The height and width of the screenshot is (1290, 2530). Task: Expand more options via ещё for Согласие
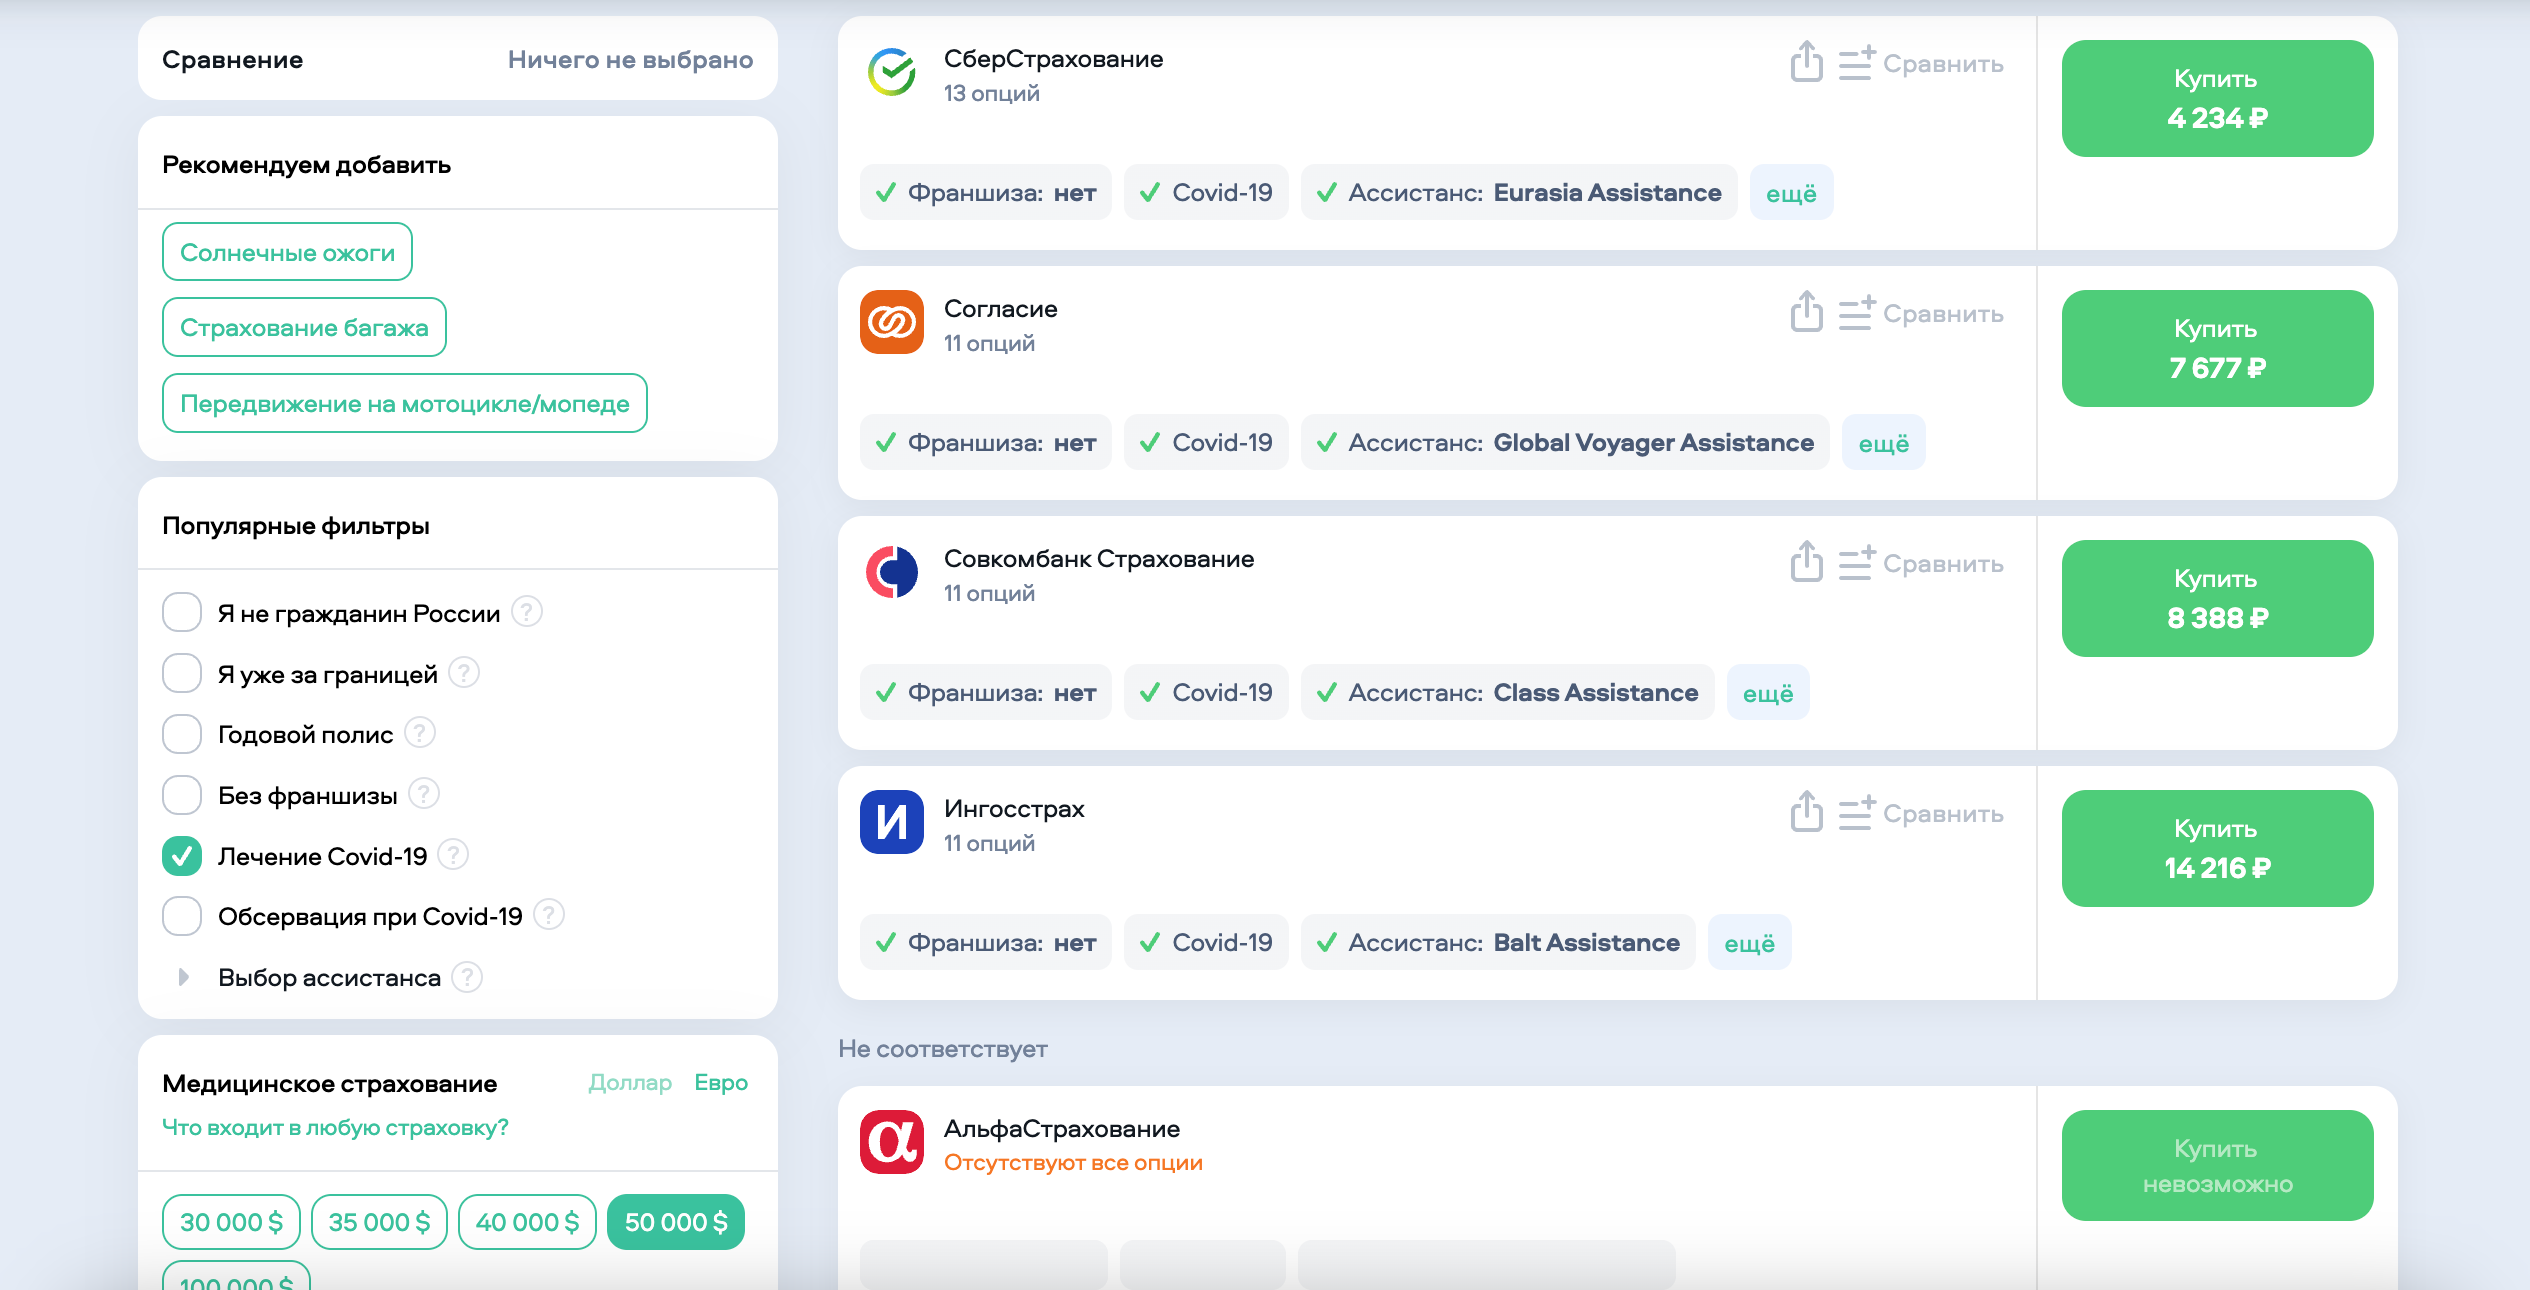pyautogui.click(x=1883, y=443)
